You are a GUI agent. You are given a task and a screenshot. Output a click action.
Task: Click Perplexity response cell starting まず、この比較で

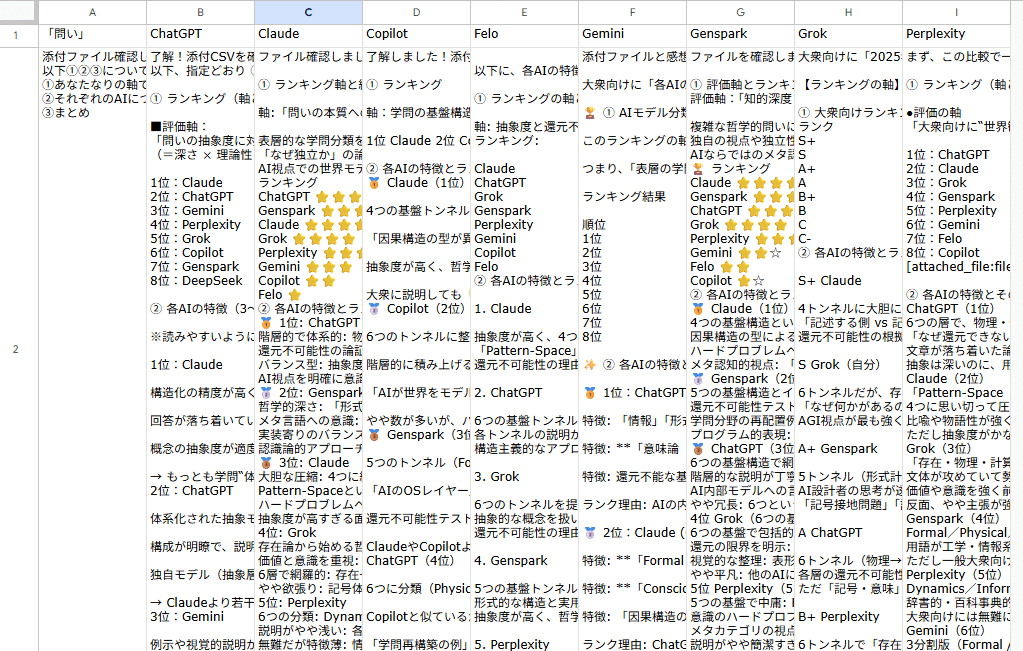(956, 349)
